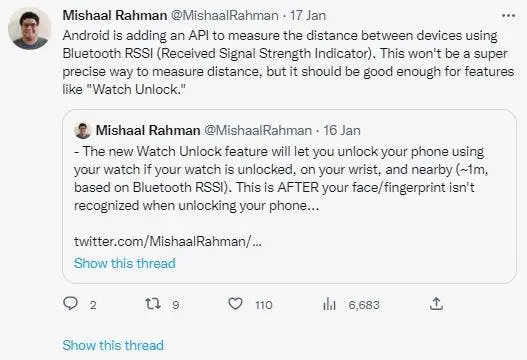Click the reply count 2
Screen dimensions: 527x360
[x=93, y=305]
